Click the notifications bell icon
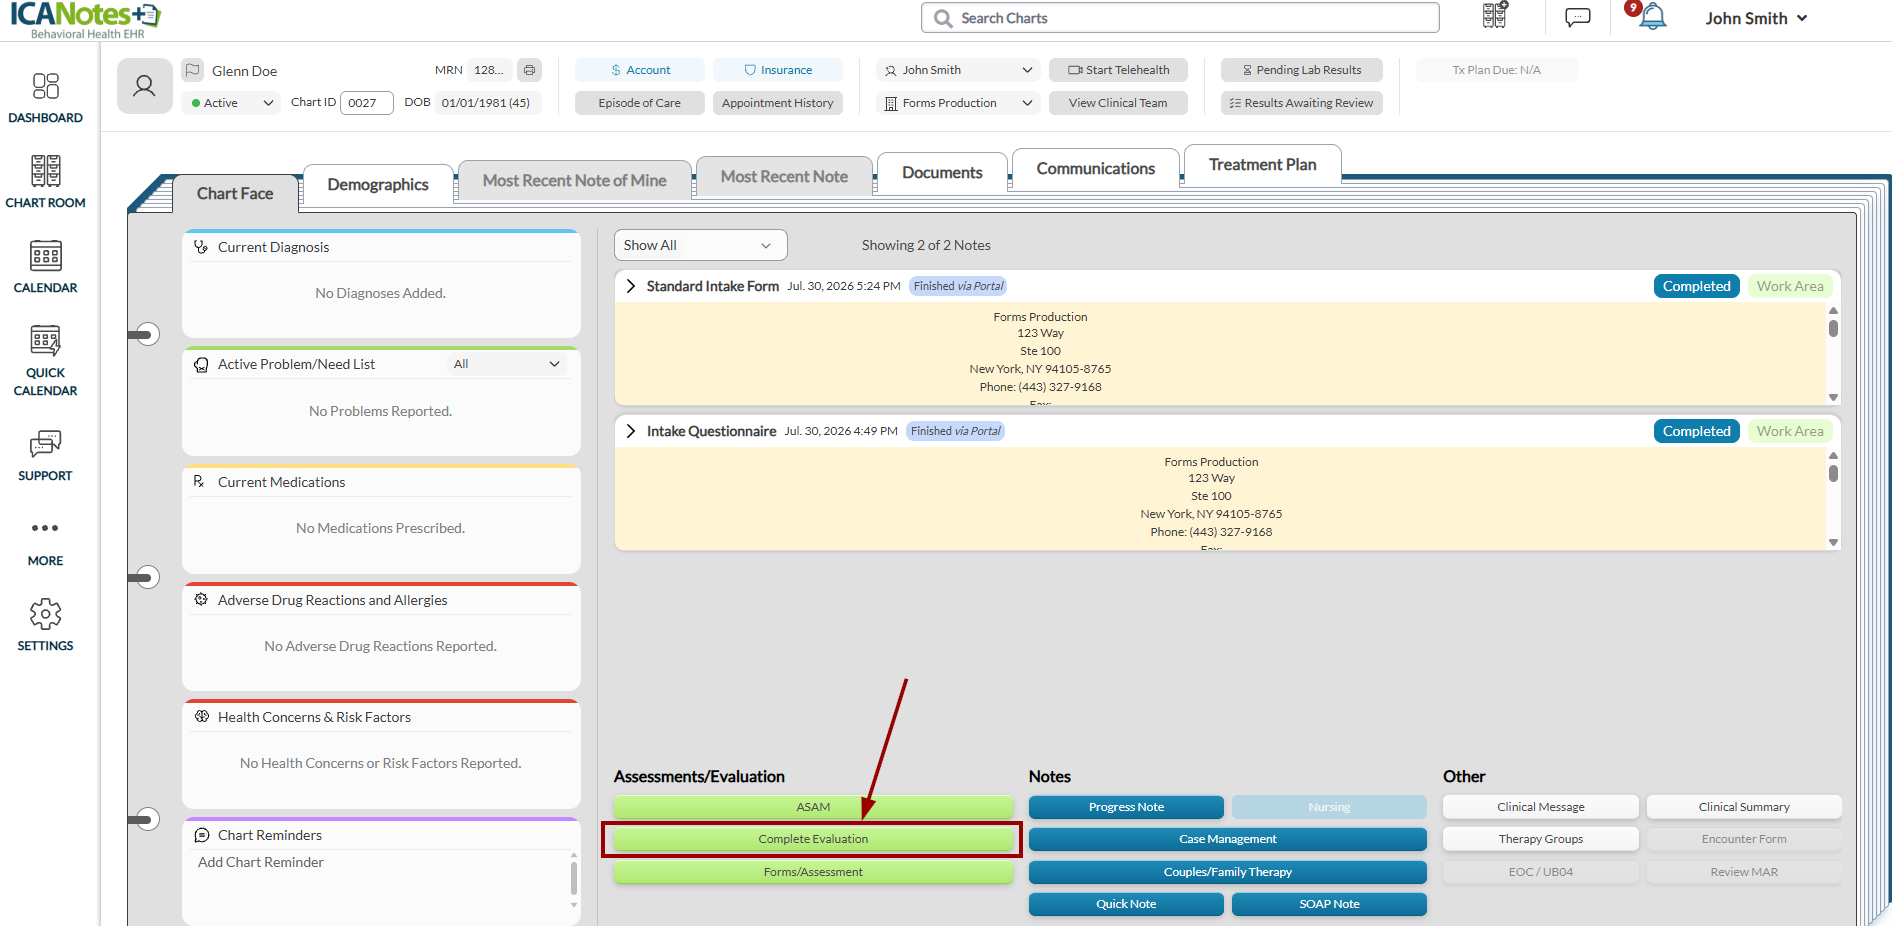This screenshot has width=1892, height=926. coord(1653,17)
